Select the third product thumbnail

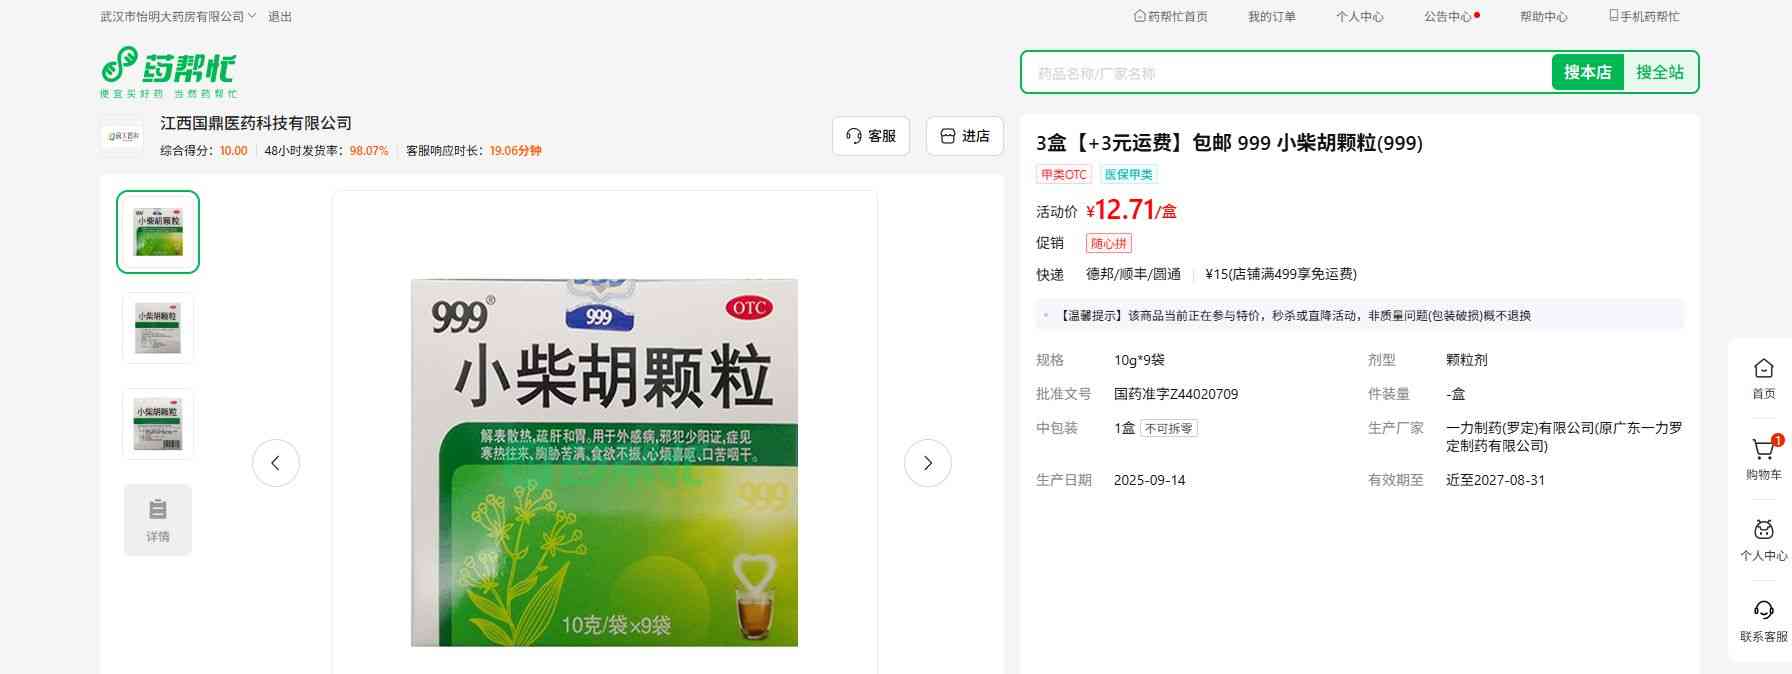pos(158,424)
